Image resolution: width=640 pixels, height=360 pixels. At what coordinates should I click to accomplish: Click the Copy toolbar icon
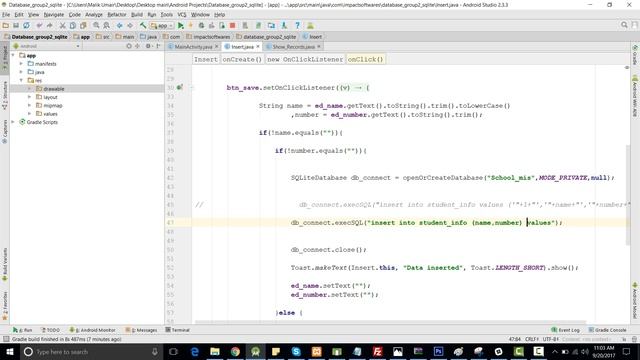pyautogui.click(x=73, y=25)
